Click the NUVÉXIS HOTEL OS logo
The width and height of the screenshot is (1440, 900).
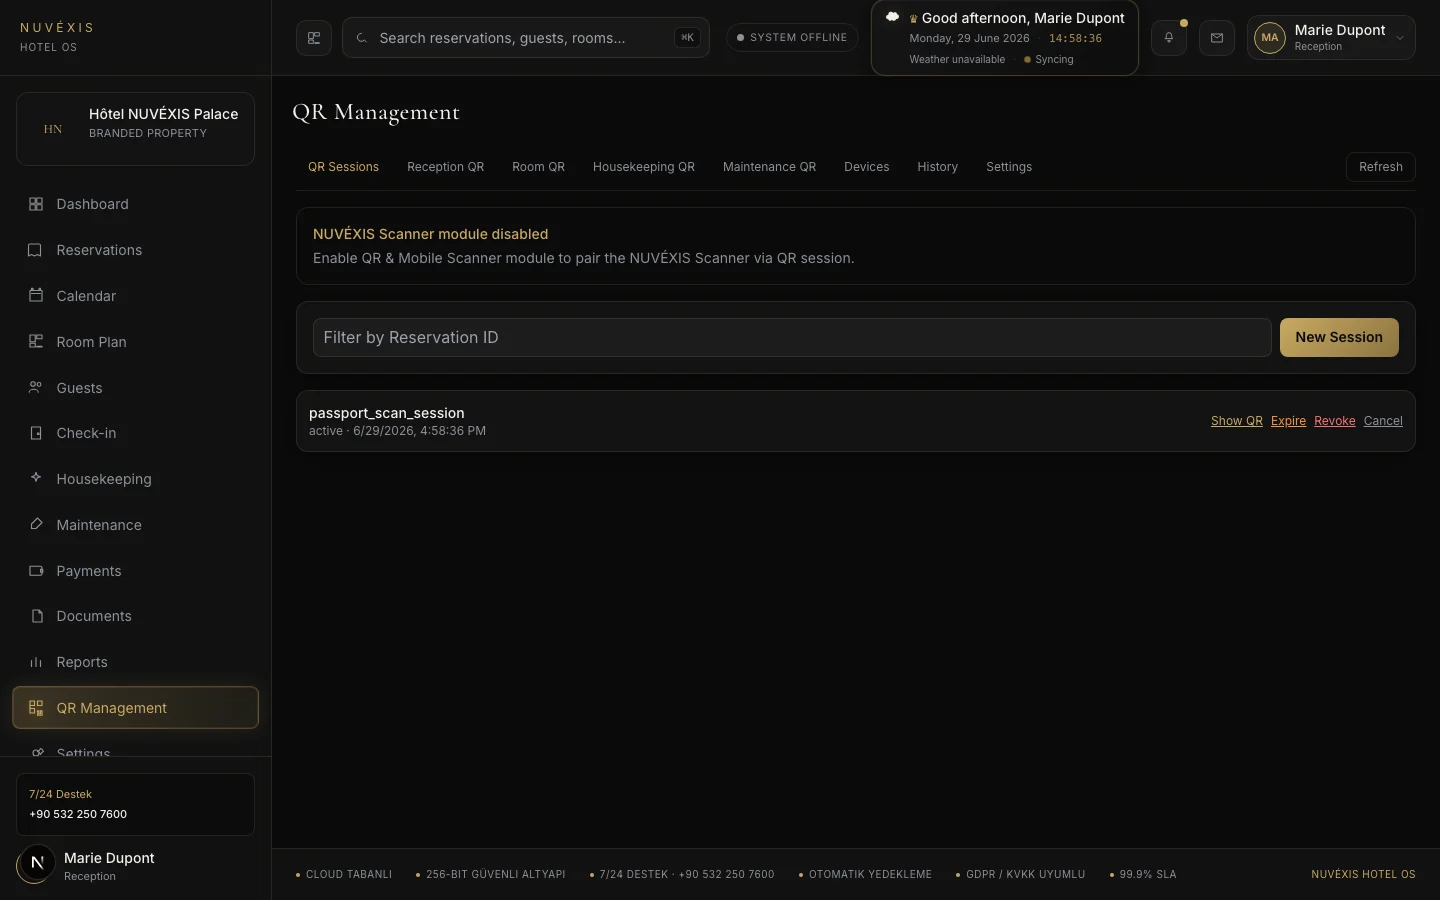[x=57, y=37]
